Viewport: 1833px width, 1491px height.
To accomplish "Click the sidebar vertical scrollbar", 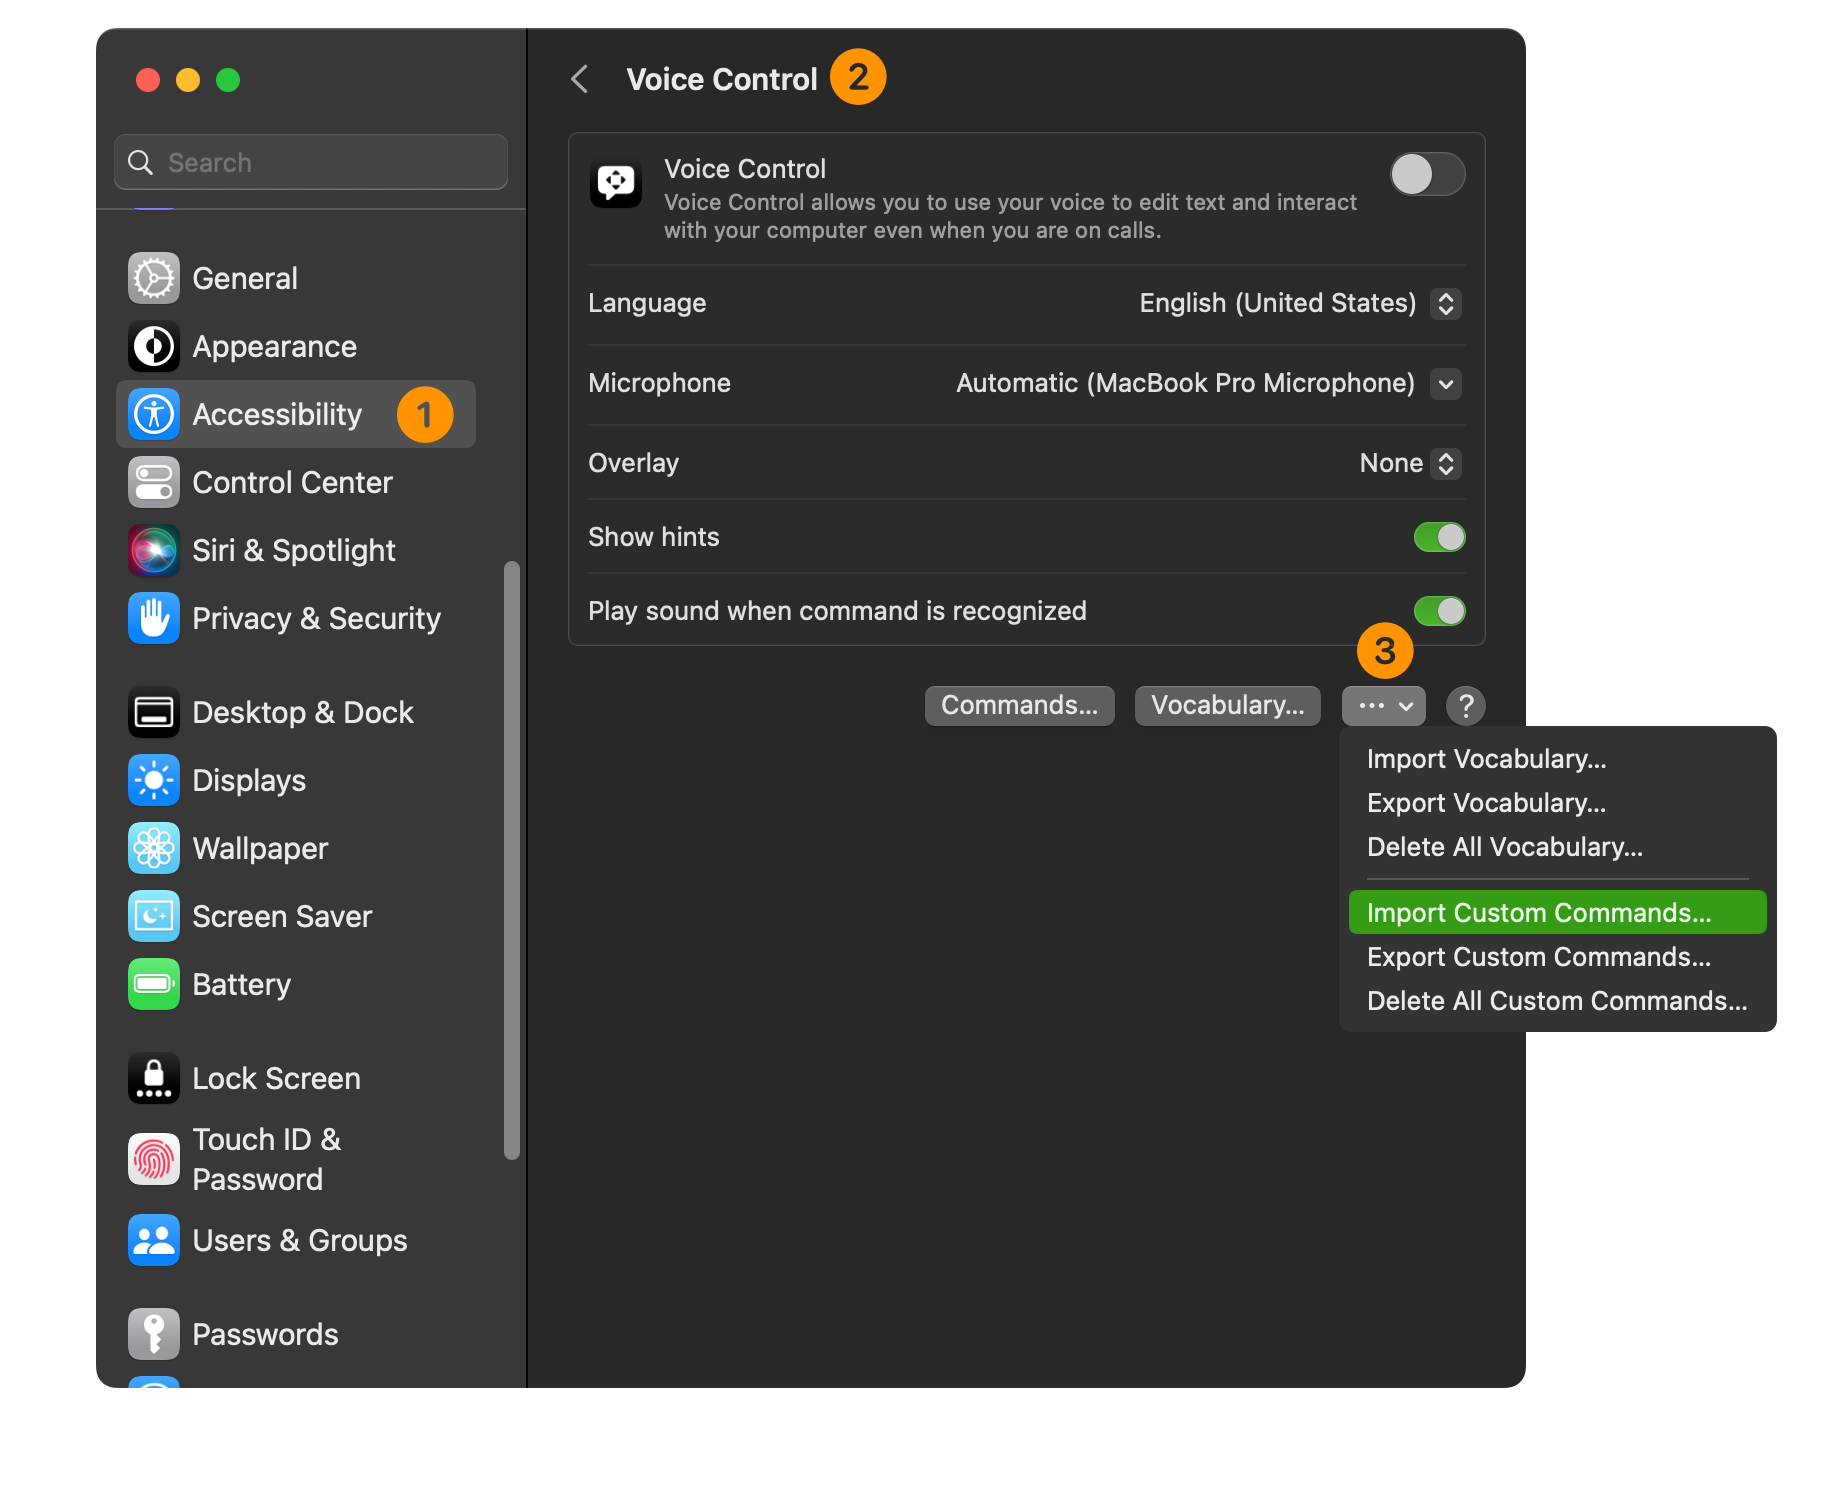I will coord(512,860).
